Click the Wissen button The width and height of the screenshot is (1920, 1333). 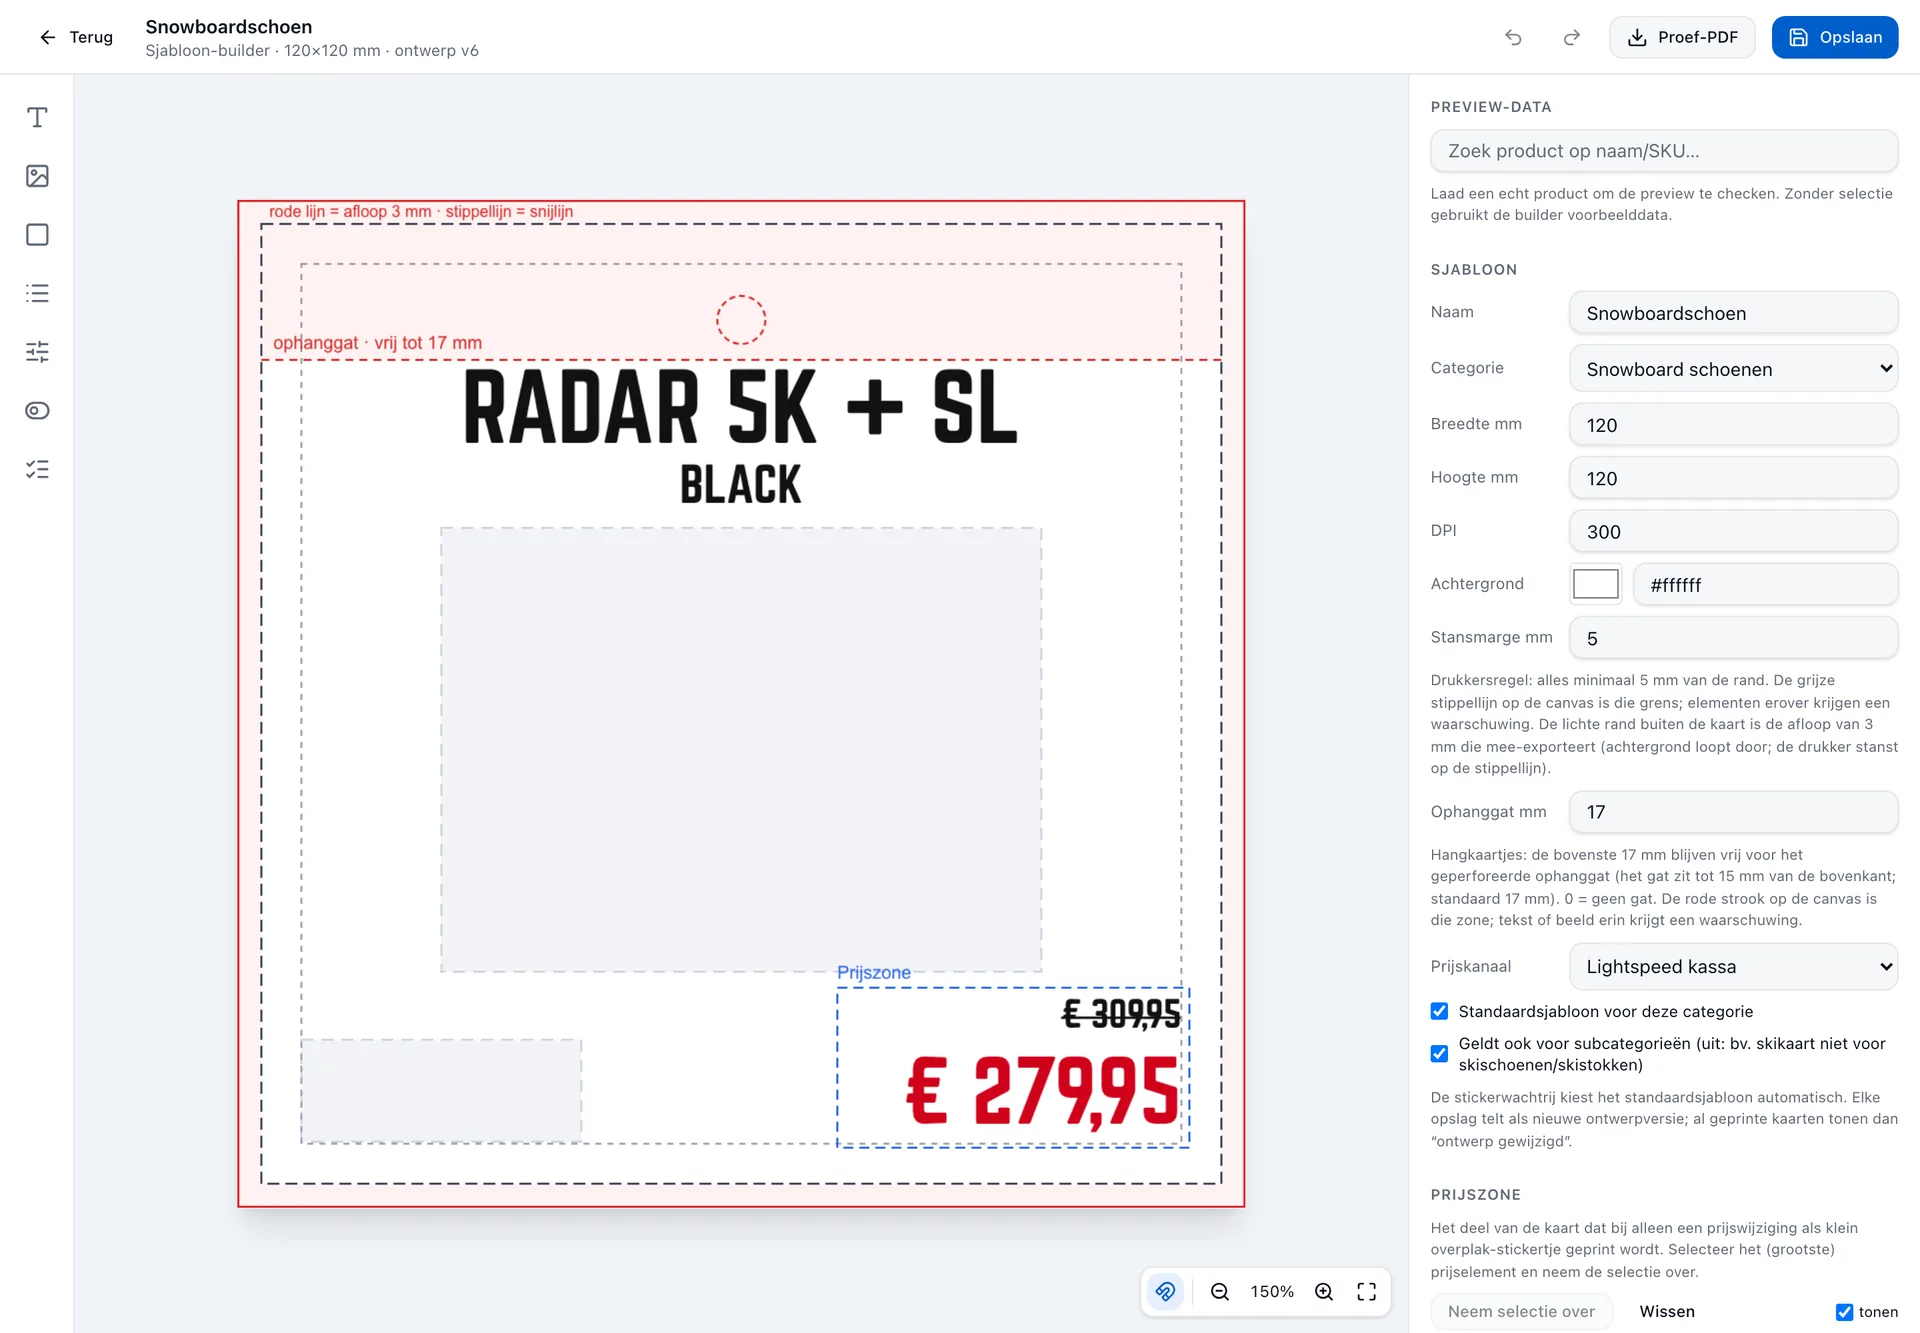[x=1667, y=1311]
